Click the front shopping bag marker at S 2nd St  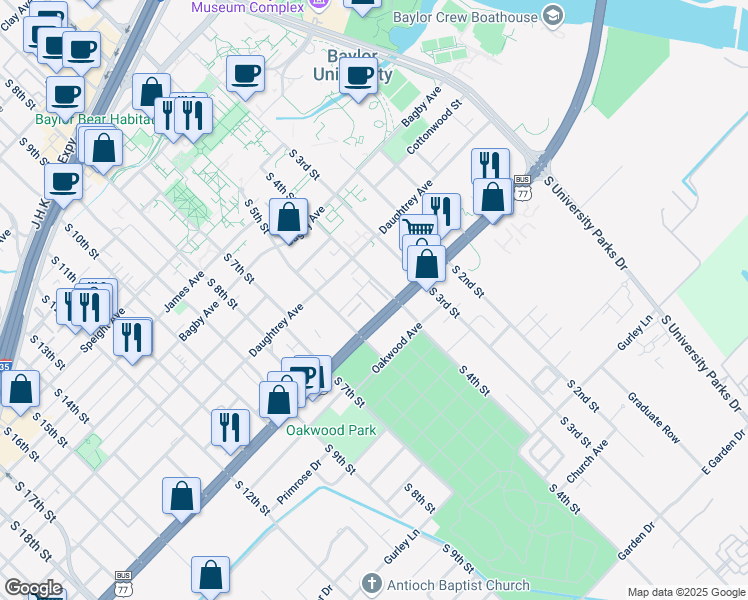426,264
